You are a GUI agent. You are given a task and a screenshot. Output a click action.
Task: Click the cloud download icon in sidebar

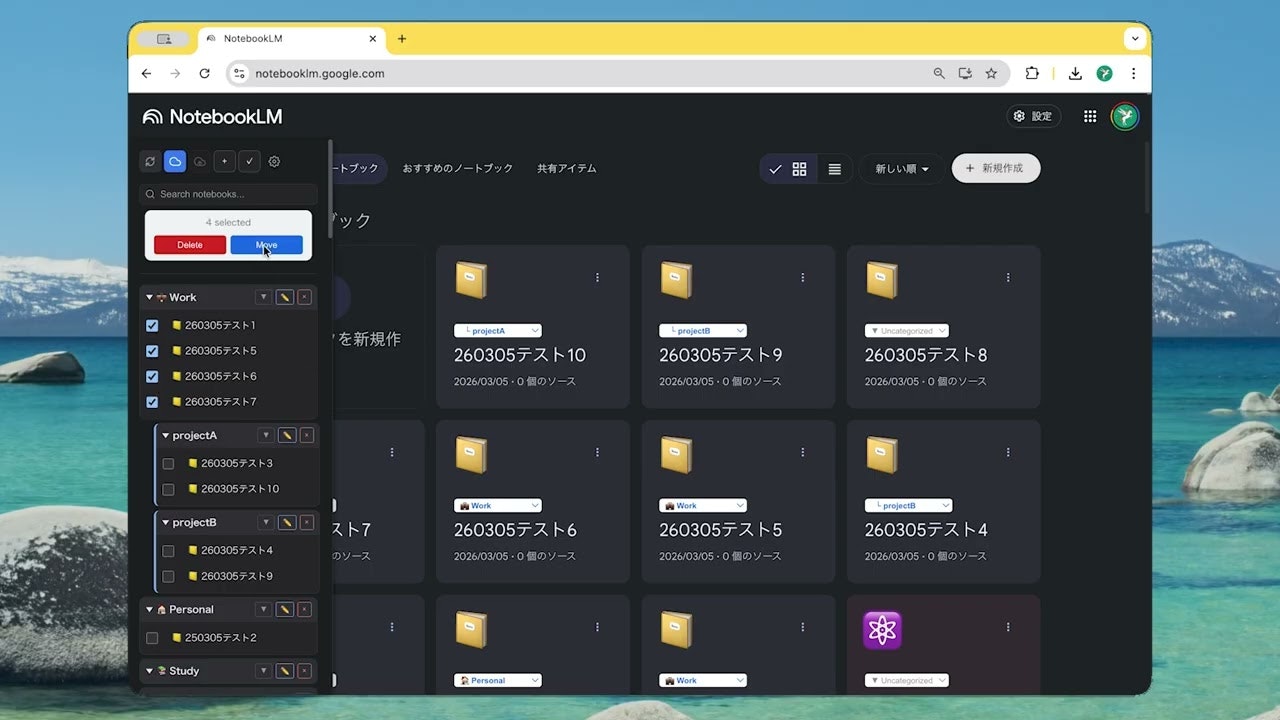(x=200, y=161)
